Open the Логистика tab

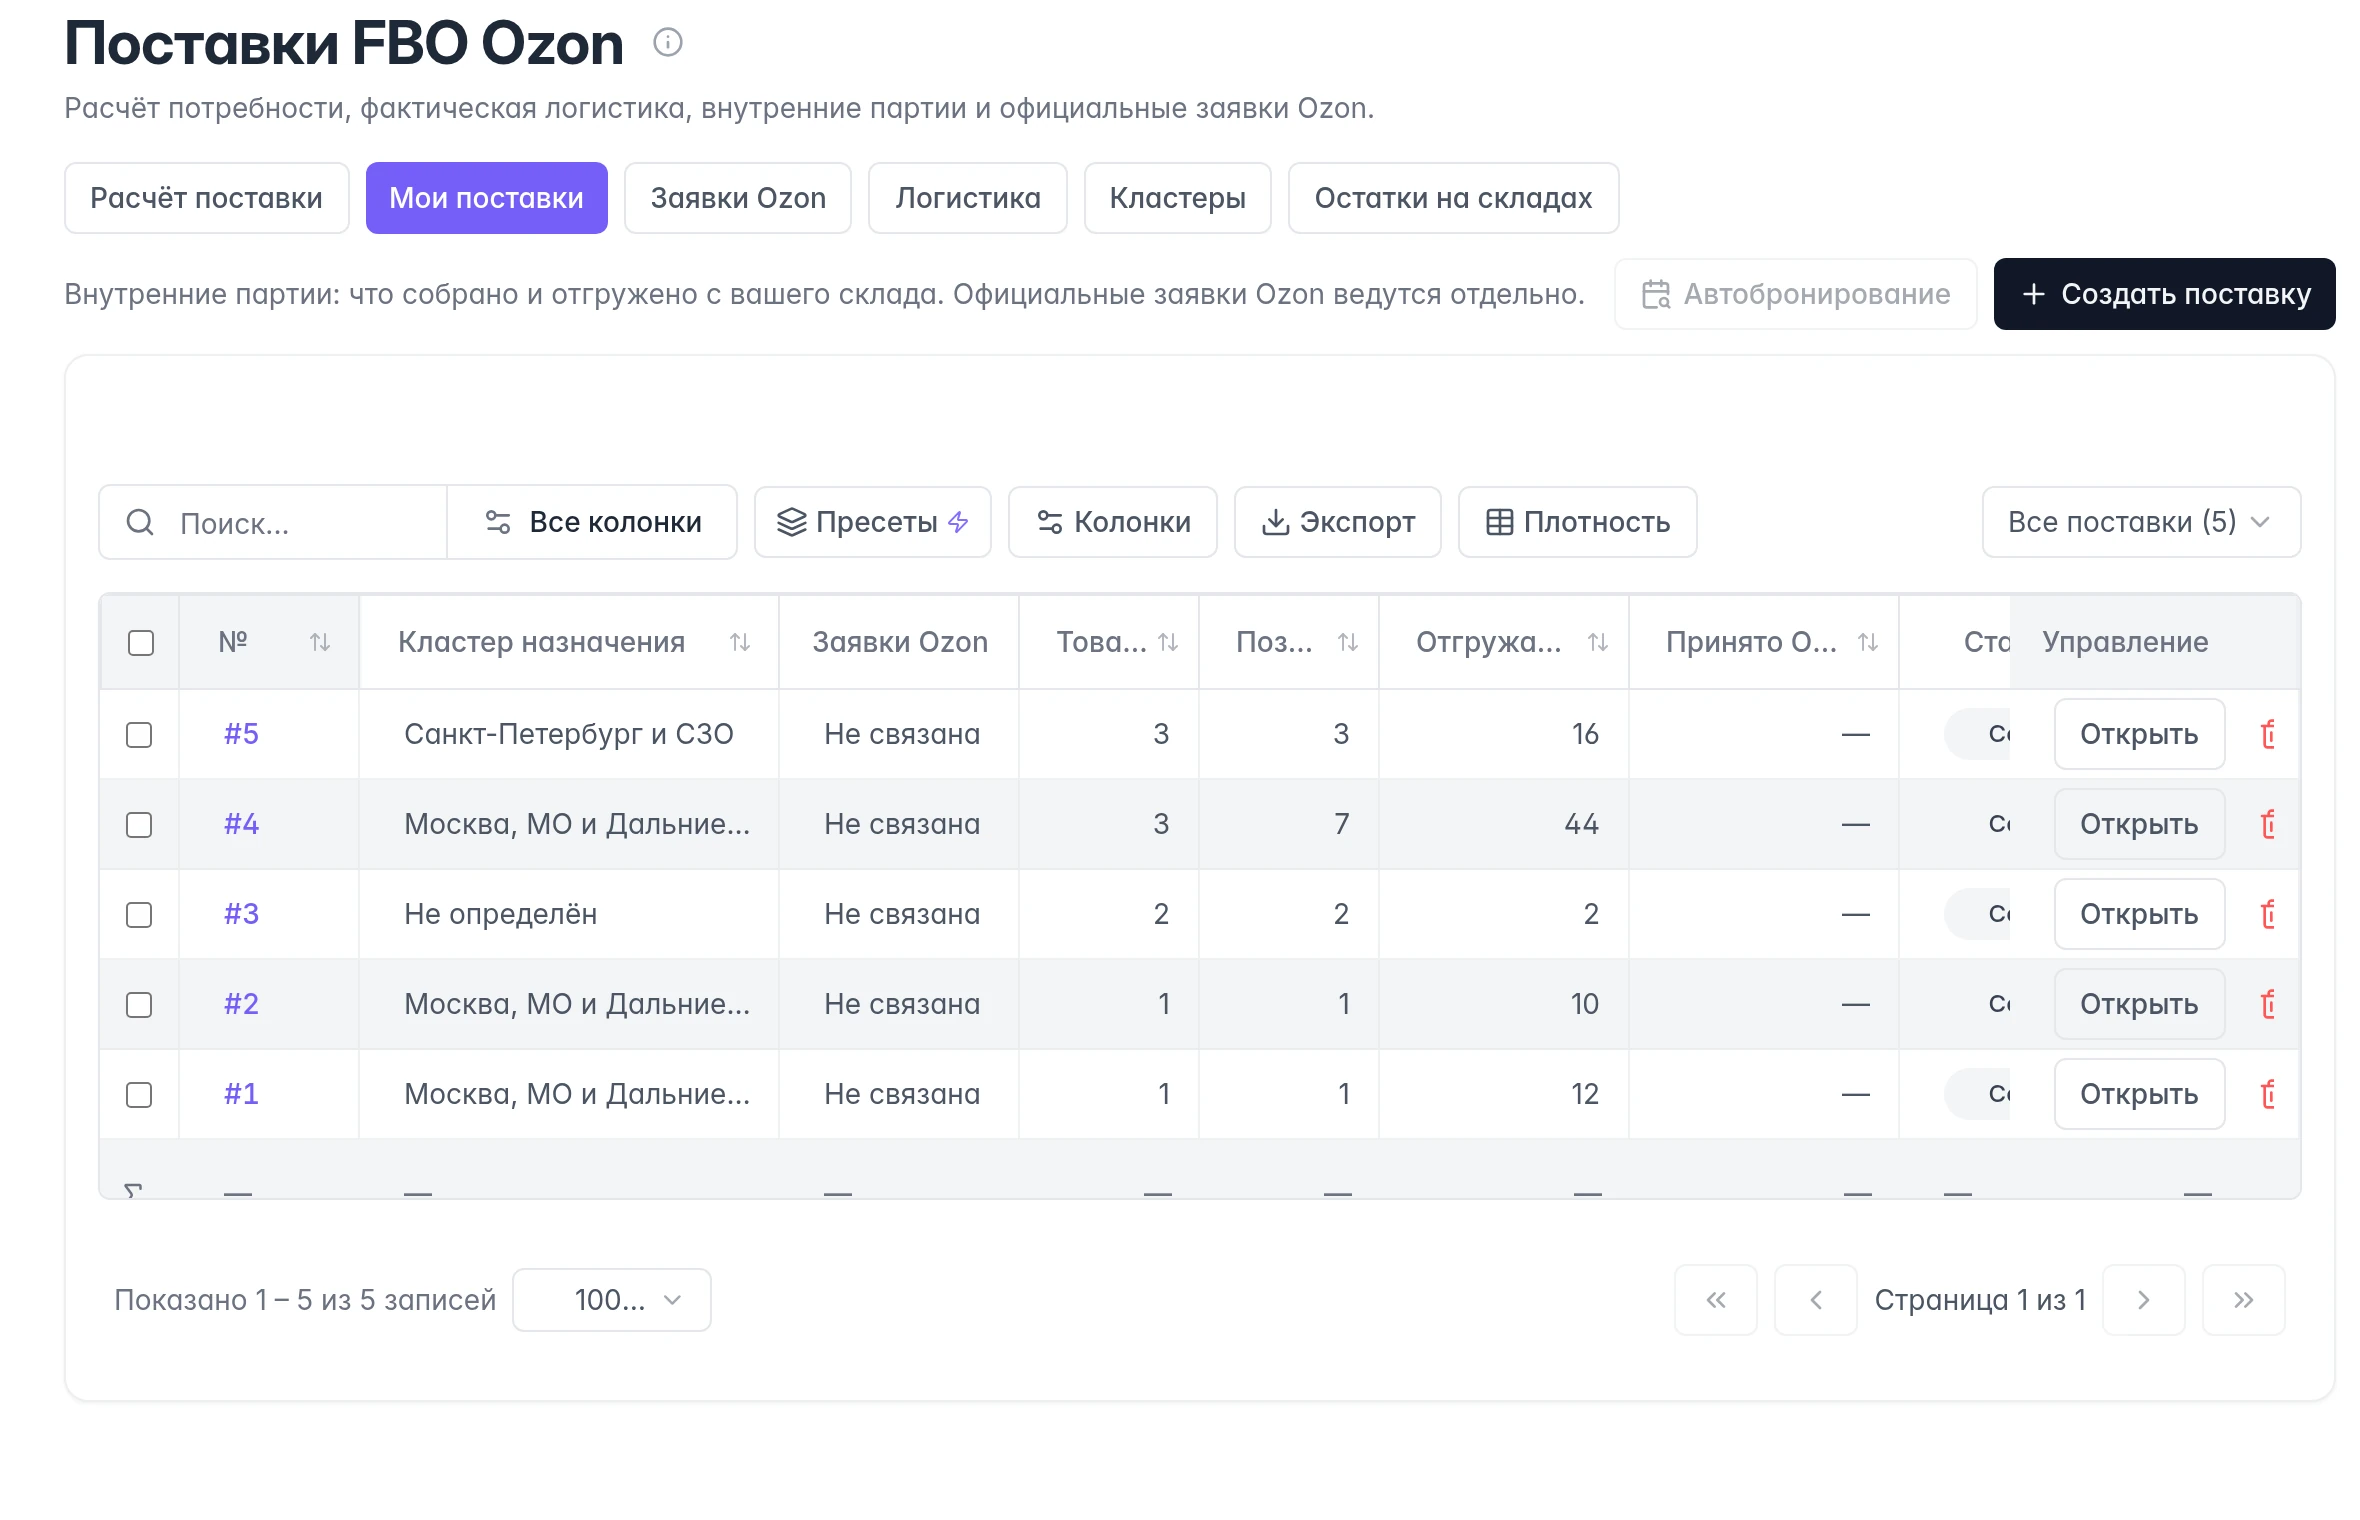(968, 198)
